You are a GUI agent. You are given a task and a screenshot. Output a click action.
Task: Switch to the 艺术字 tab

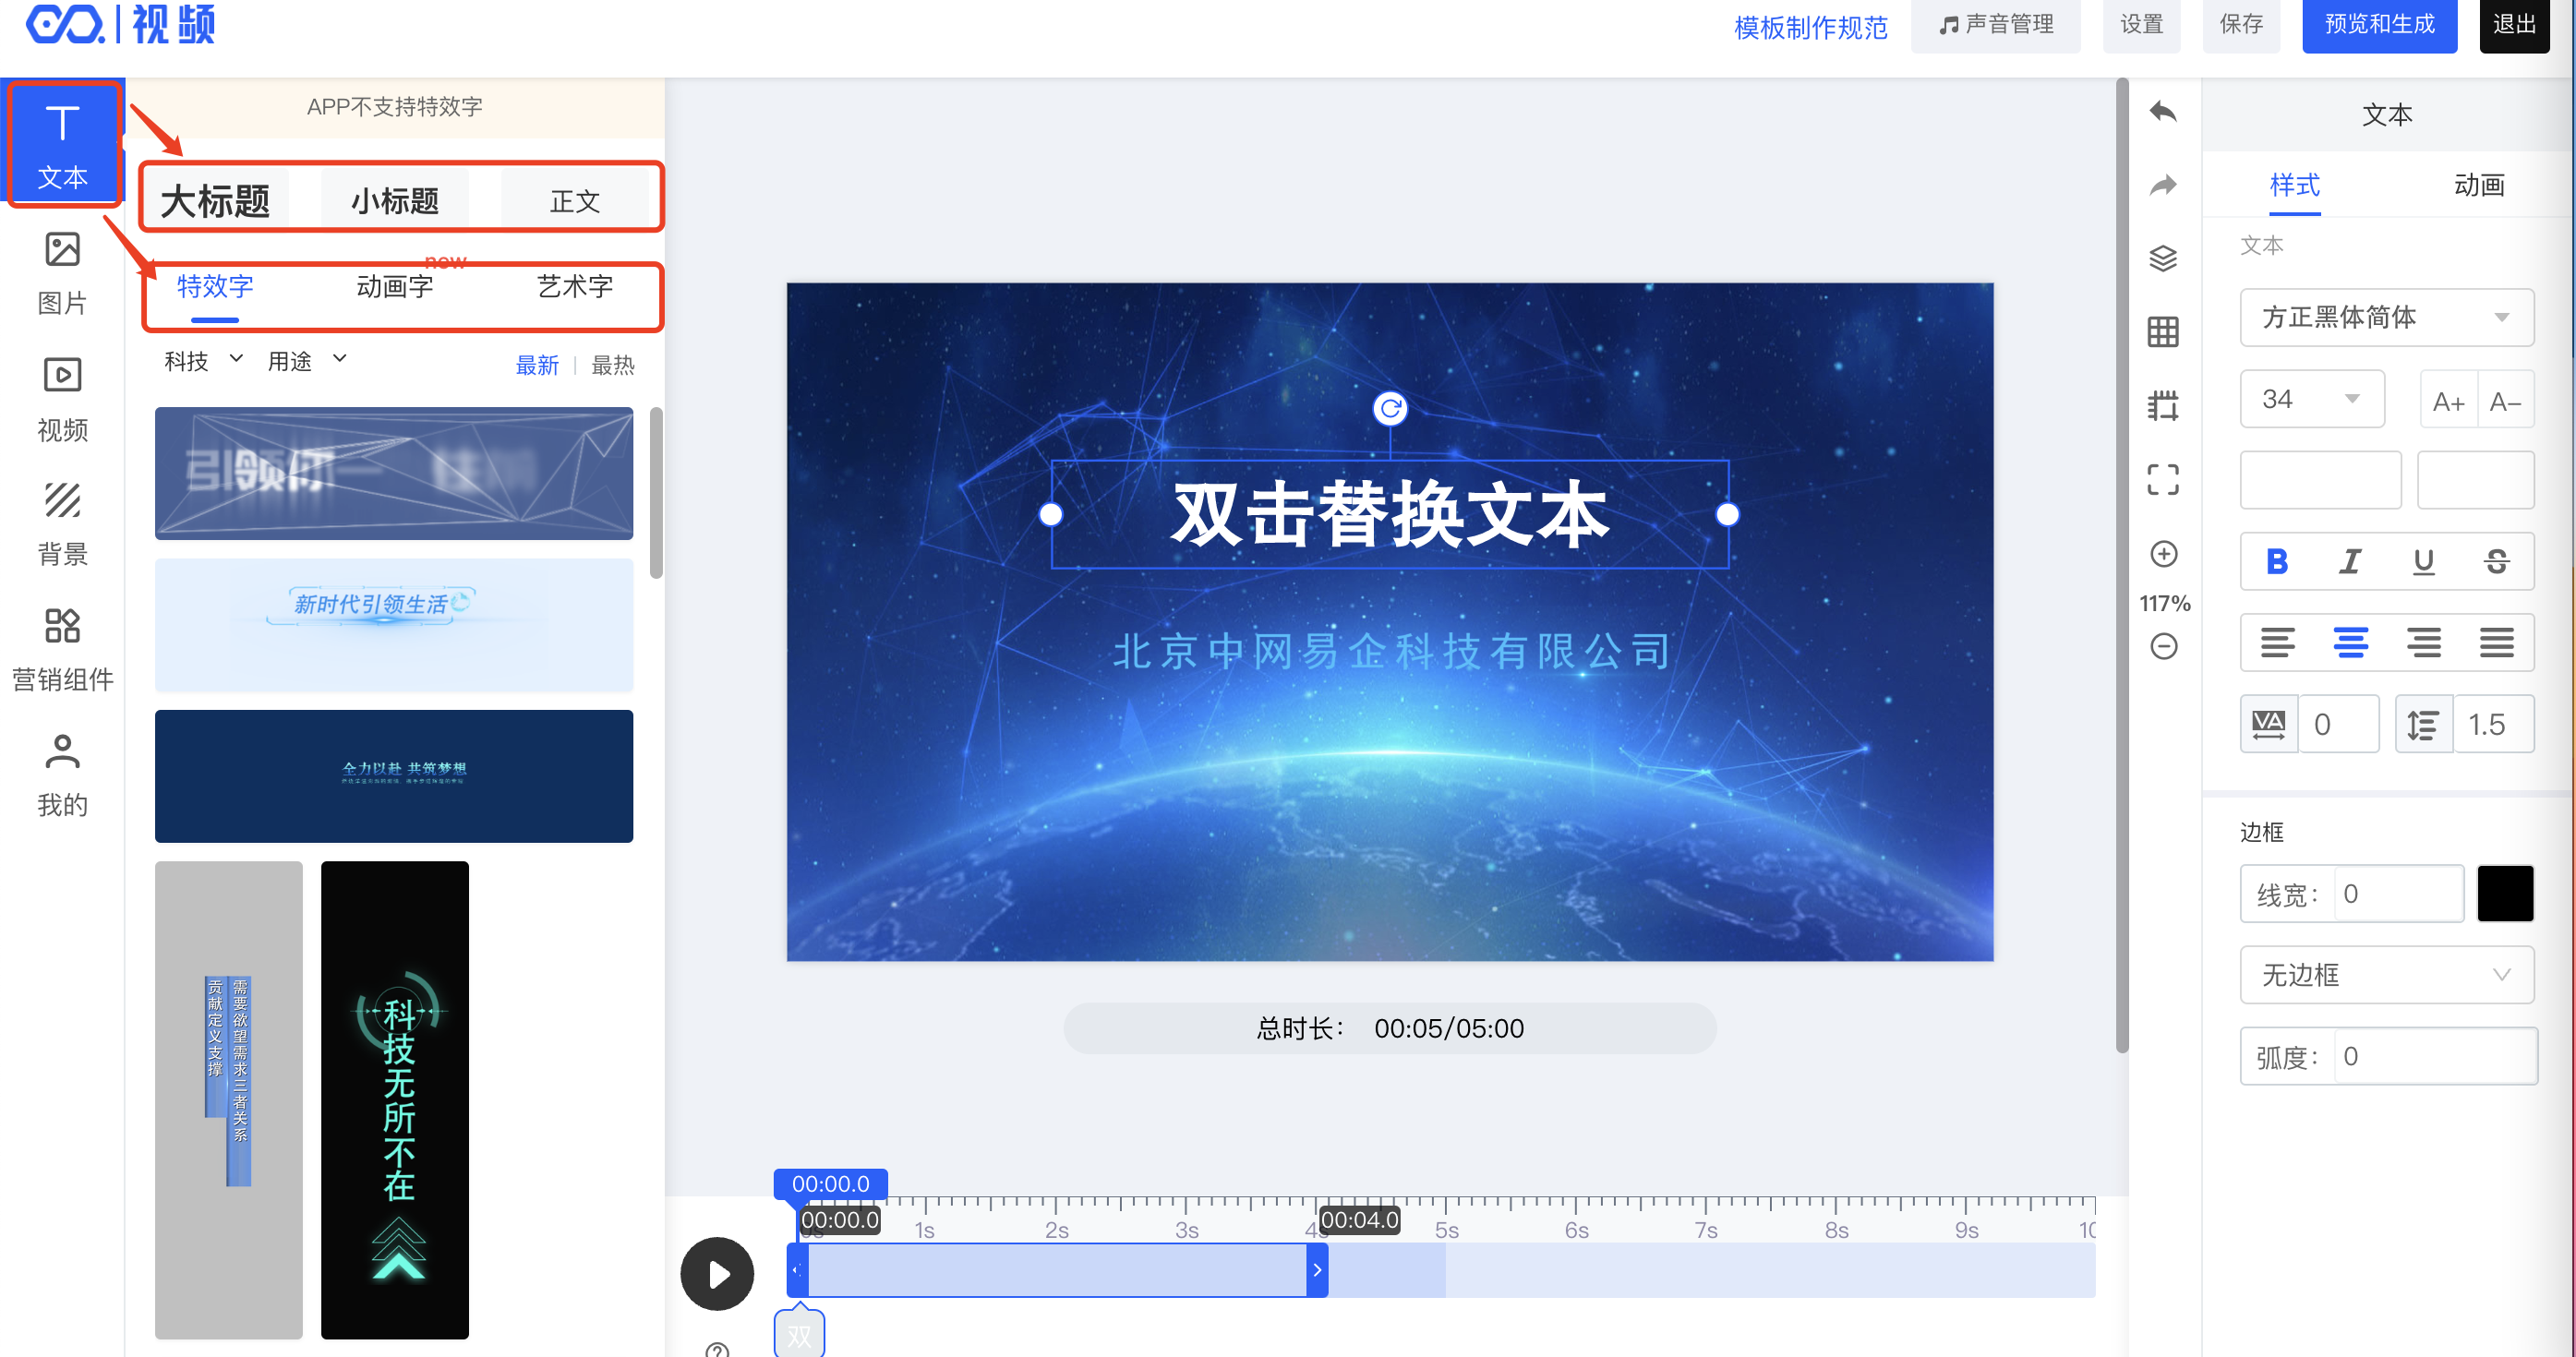coord(574,287)
